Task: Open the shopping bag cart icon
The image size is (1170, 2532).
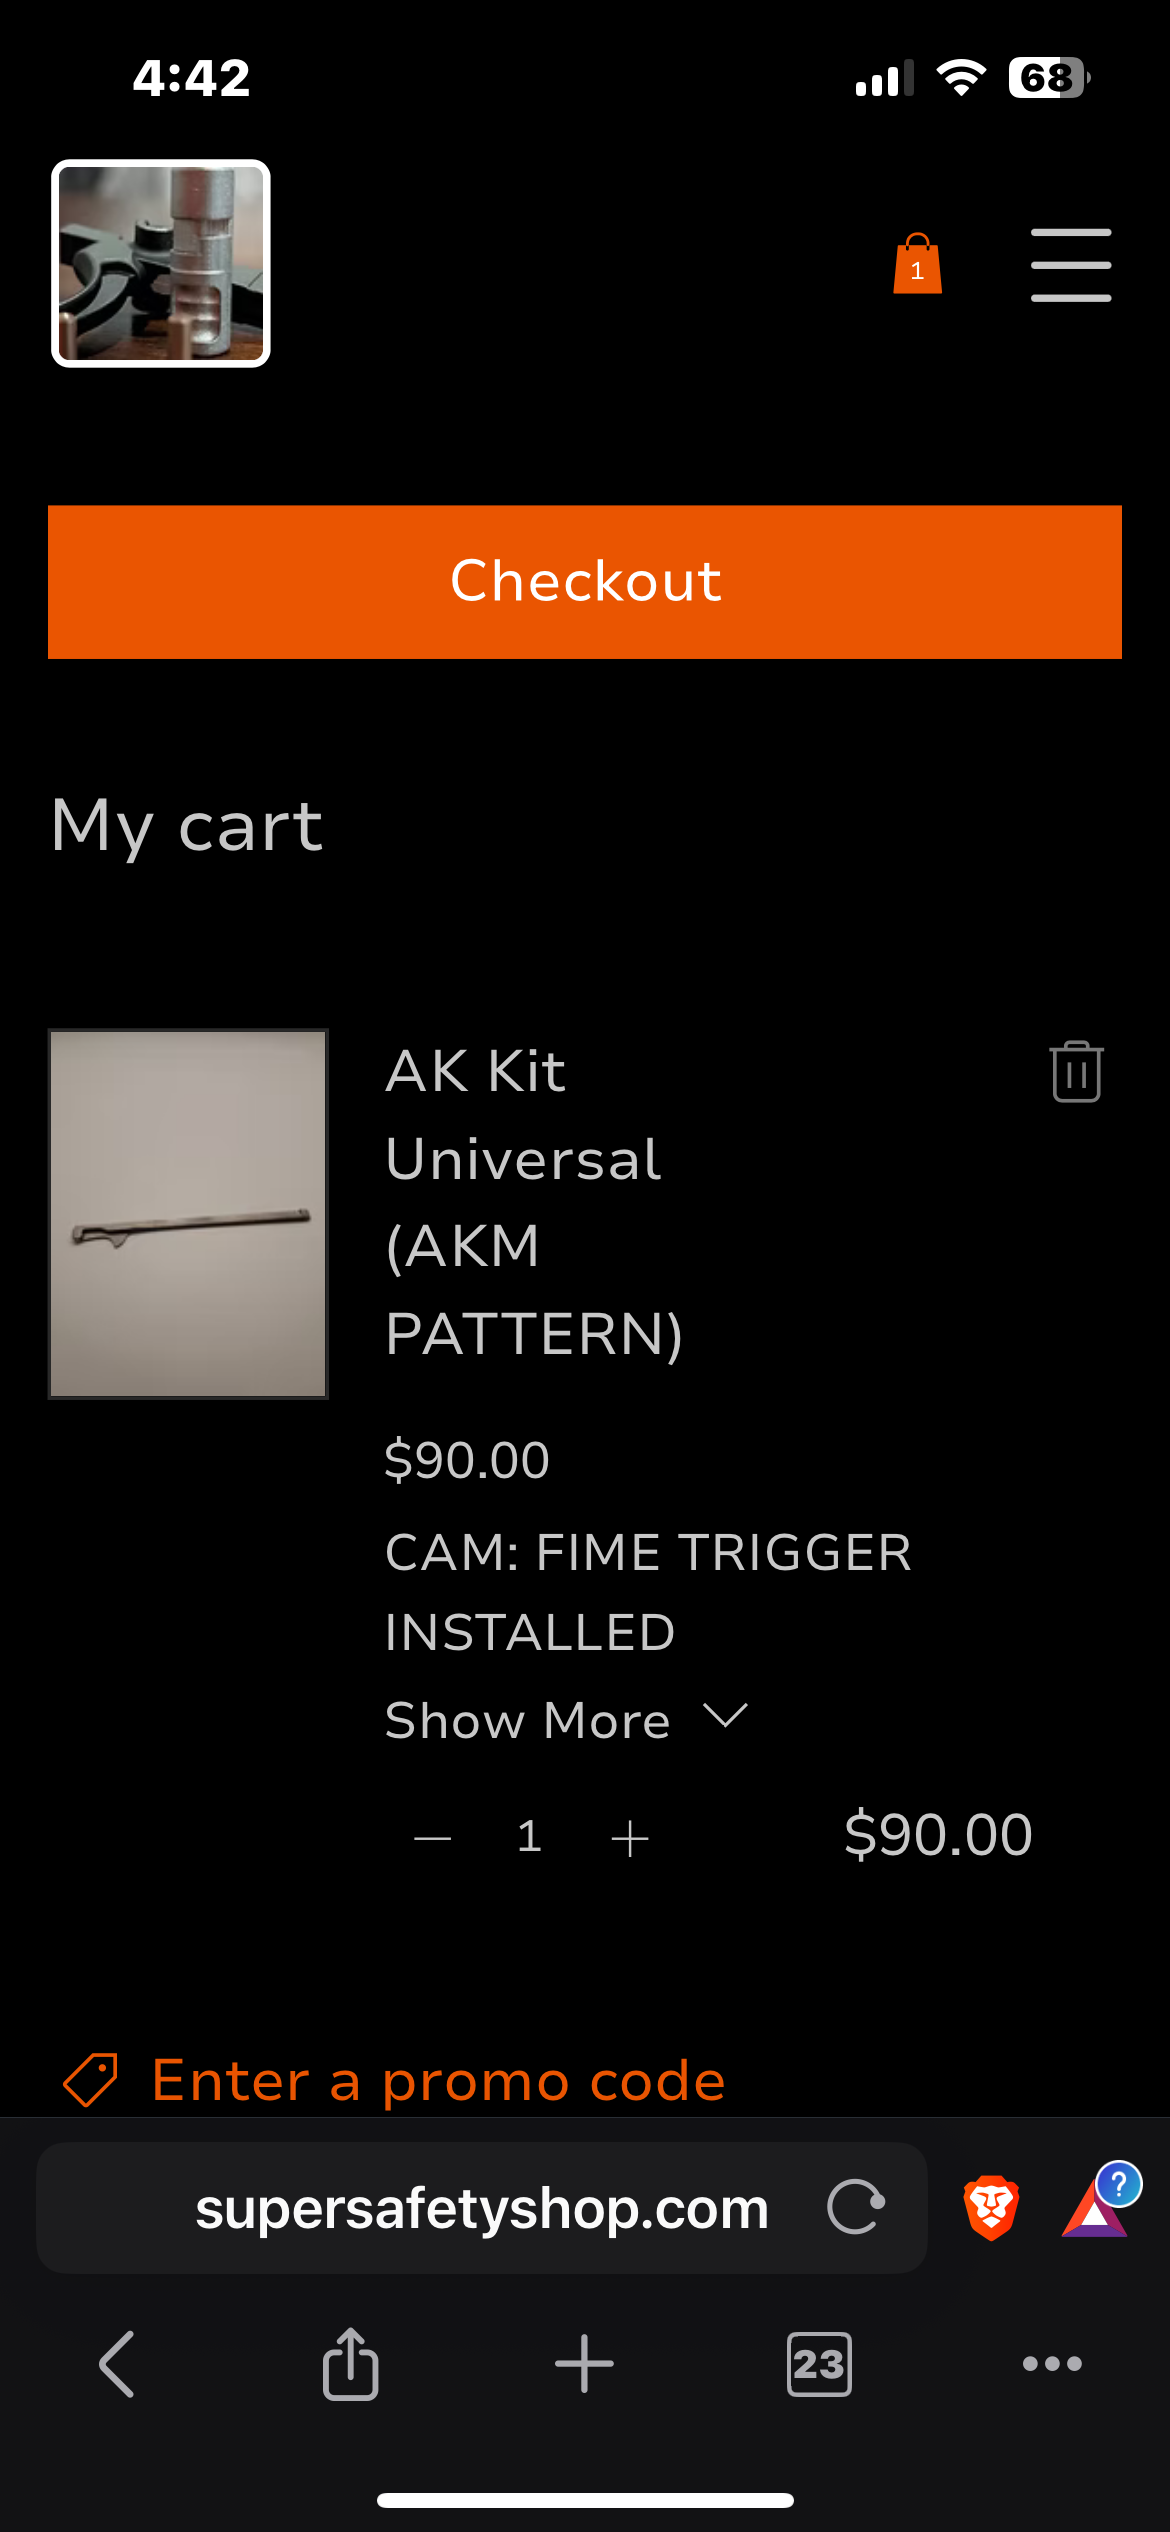Action: [x=917, y=265]
